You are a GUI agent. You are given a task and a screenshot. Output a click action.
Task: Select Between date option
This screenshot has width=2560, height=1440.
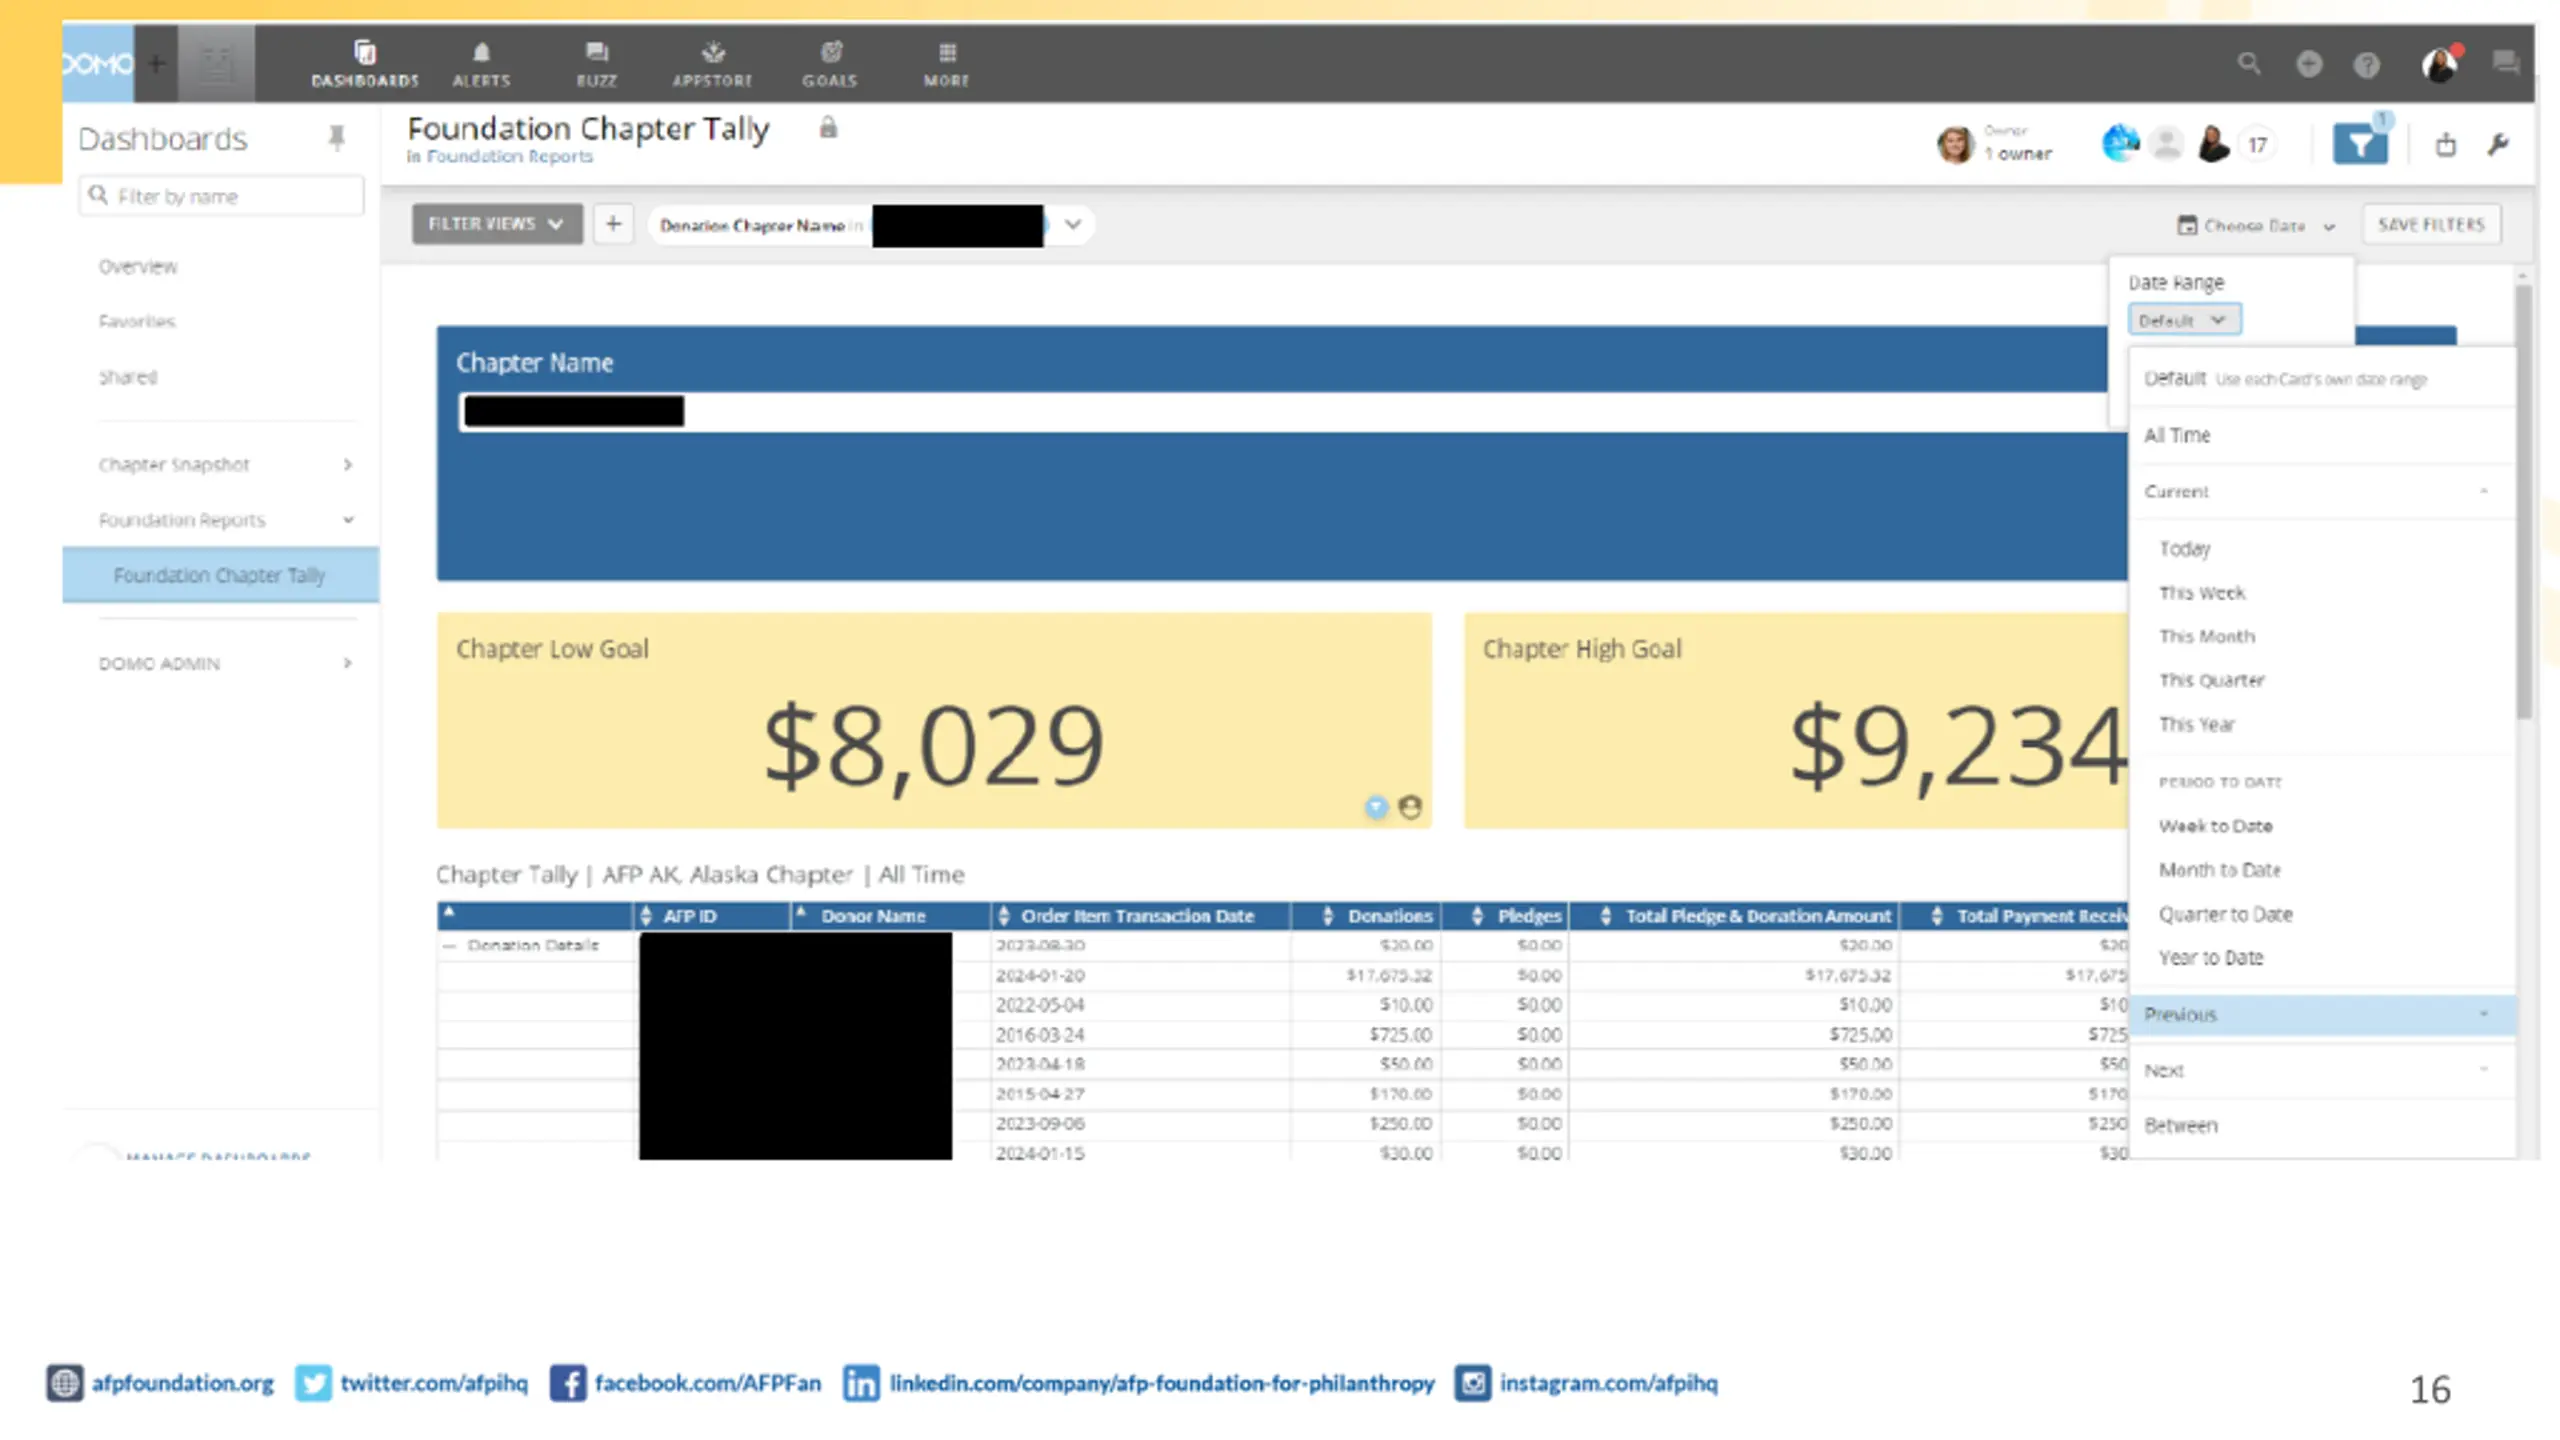pyautogui.click(x=2181, y=1126)
